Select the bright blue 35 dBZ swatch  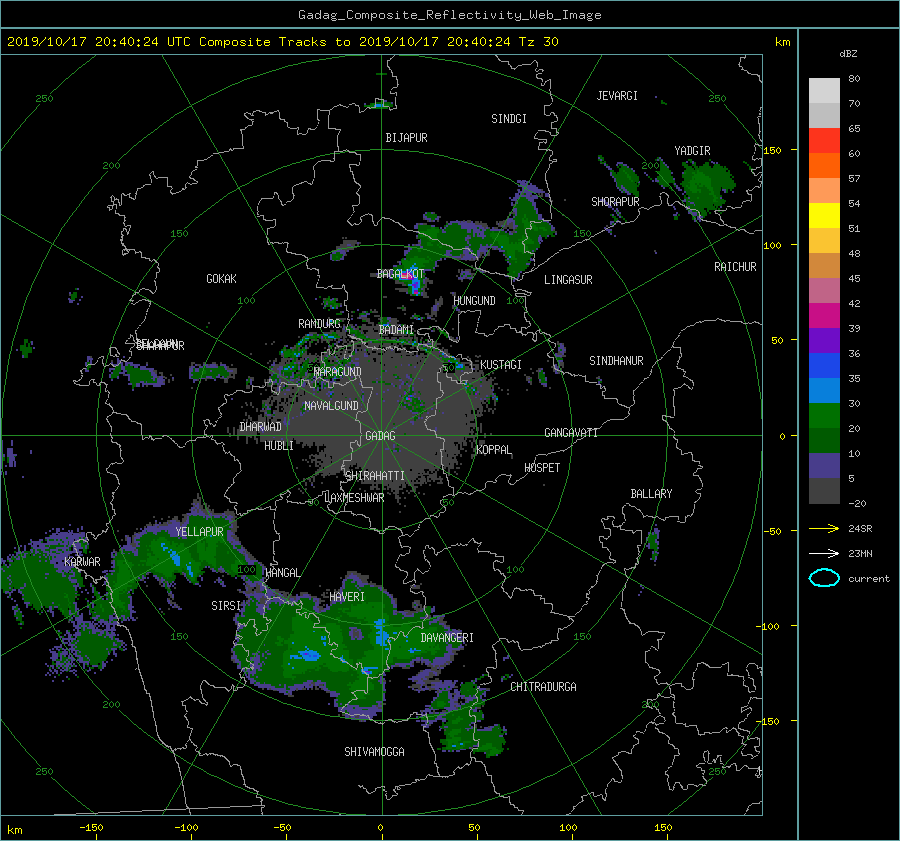coord(824,366)
